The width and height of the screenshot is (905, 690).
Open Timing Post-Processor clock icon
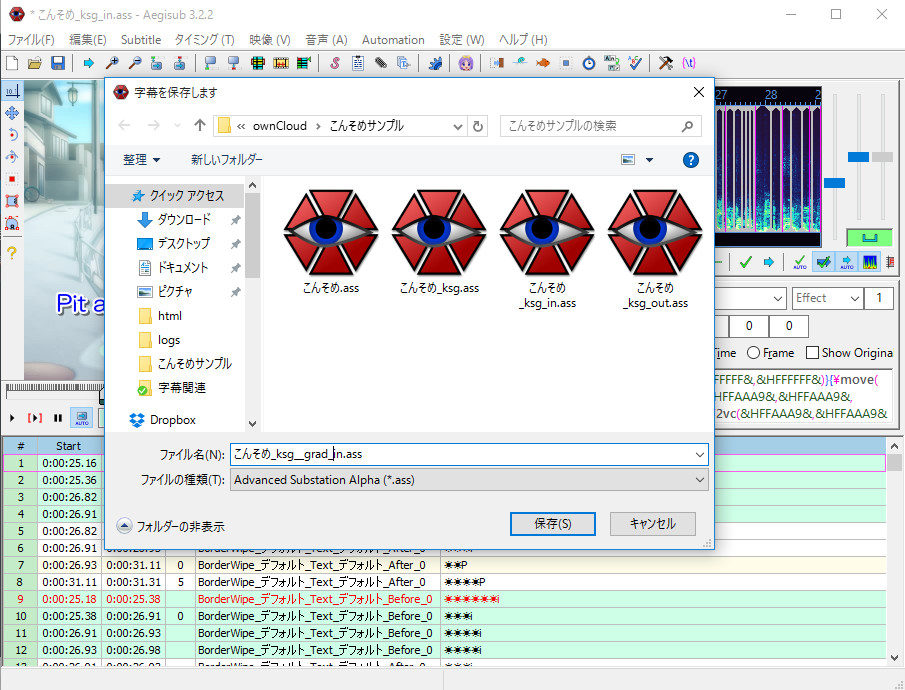point(589,63)
